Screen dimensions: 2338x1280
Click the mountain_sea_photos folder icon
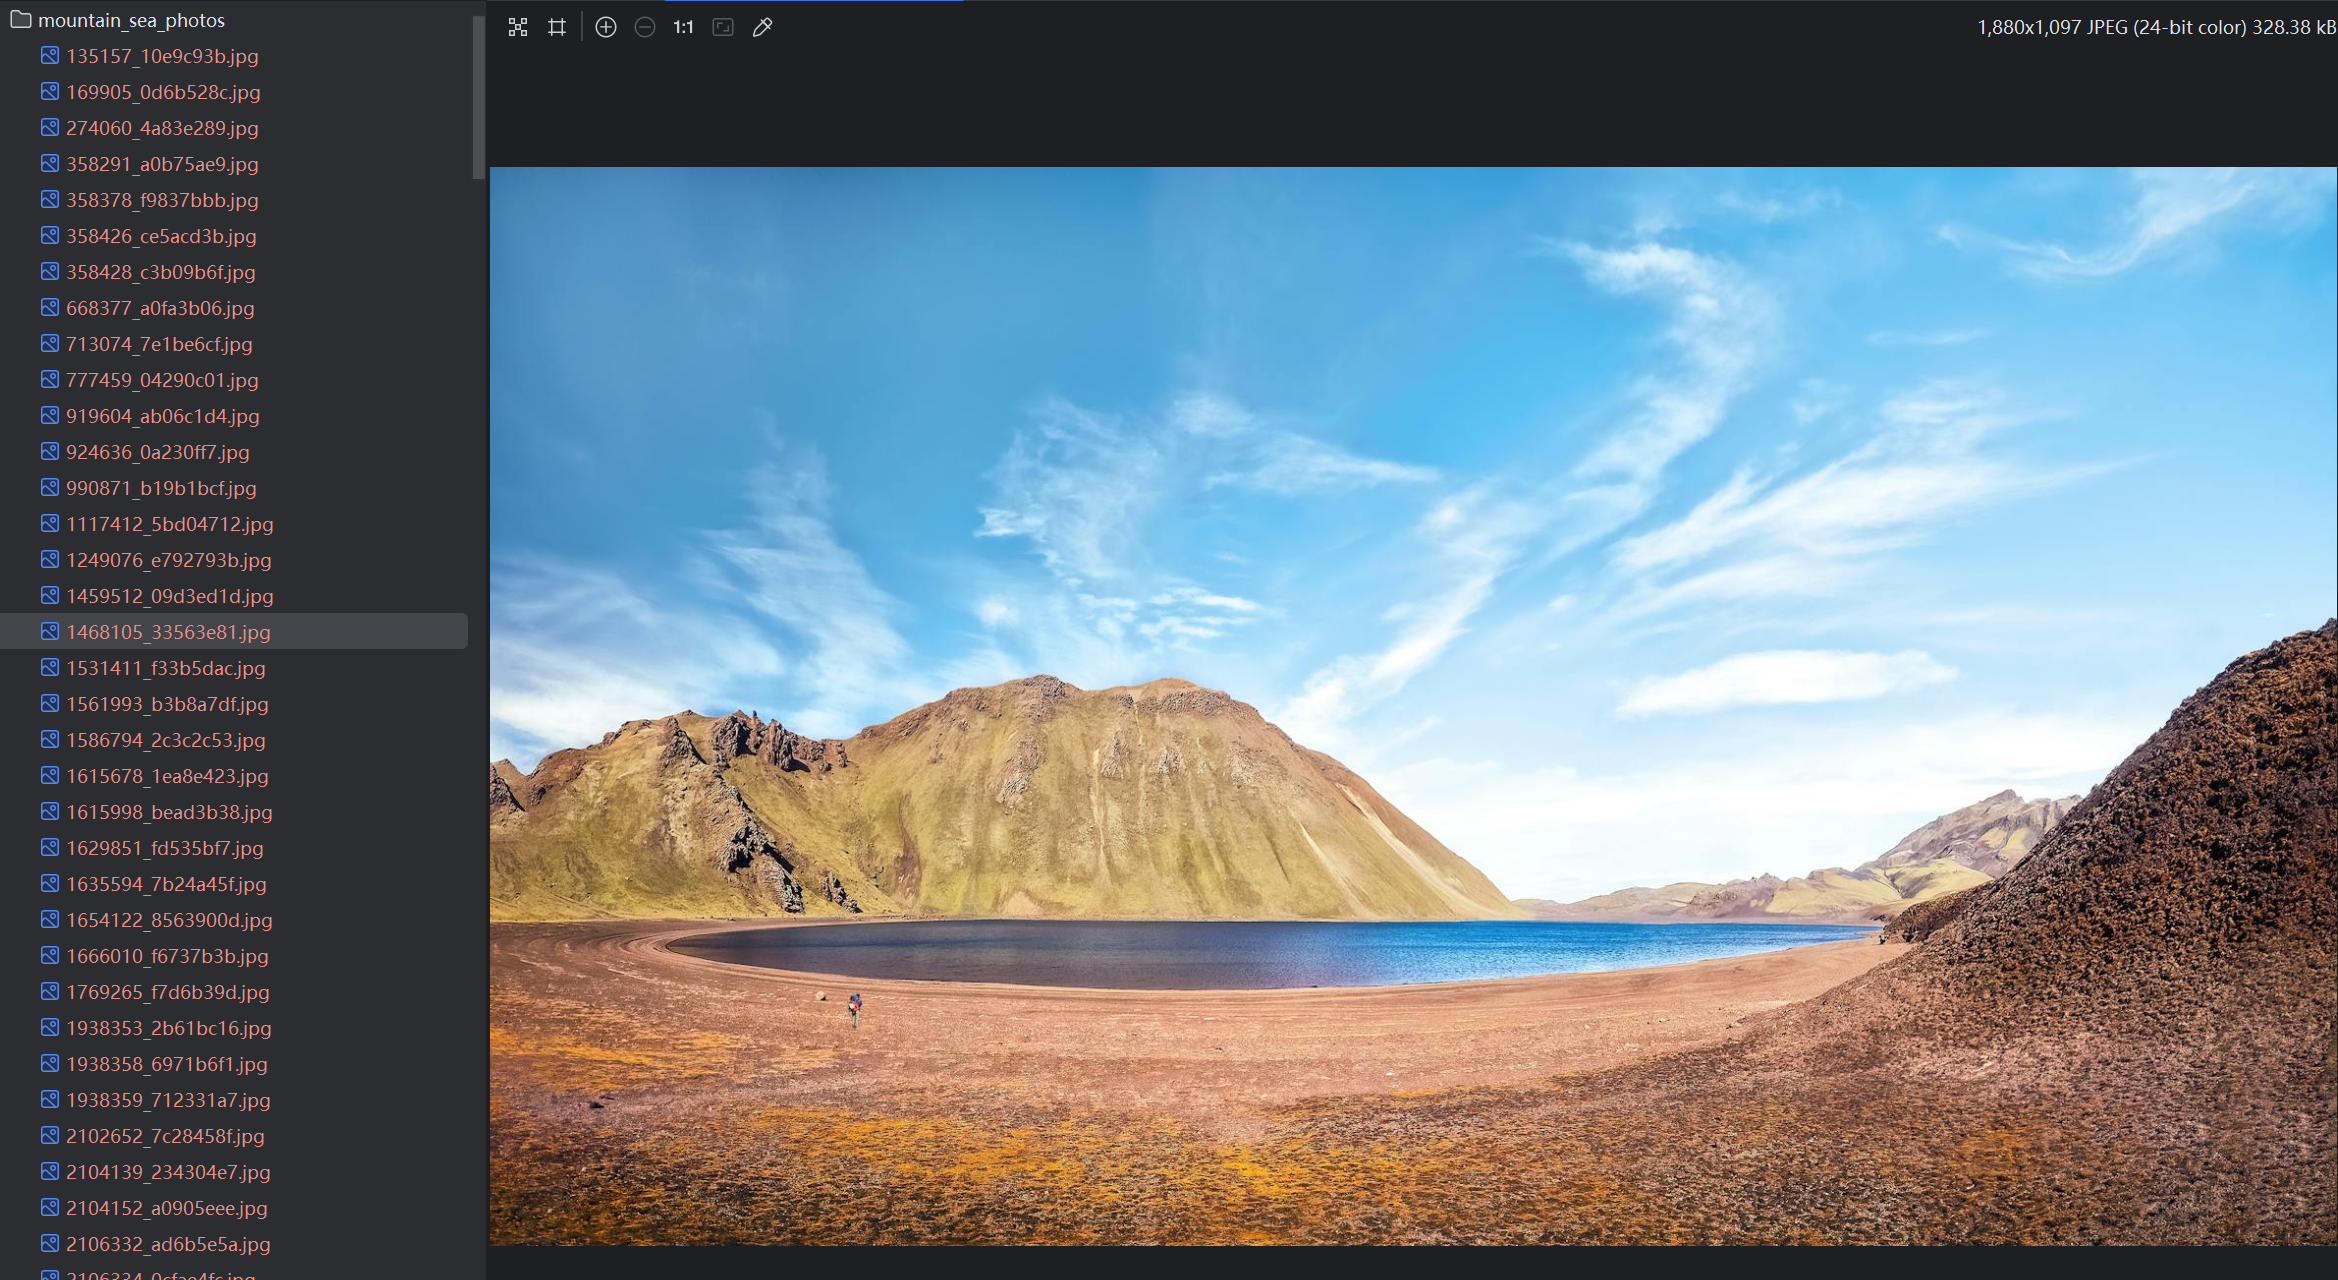tap(20, 19)
